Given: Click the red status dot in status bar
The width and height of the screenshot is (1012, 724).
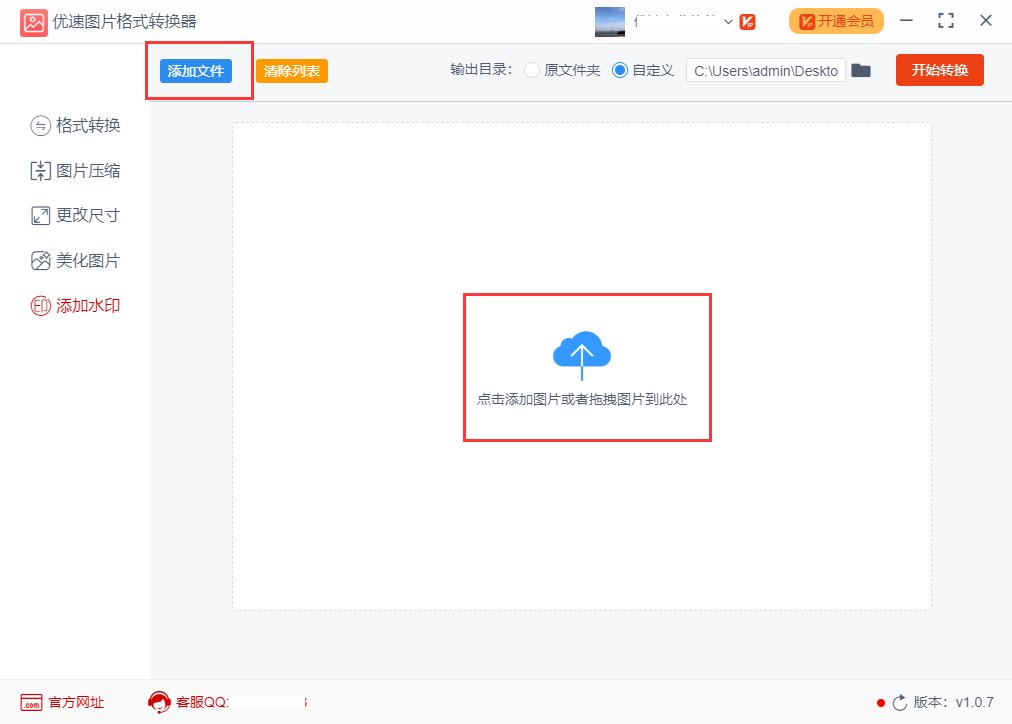Looking at the screenshot, I should tap(881, 702).
